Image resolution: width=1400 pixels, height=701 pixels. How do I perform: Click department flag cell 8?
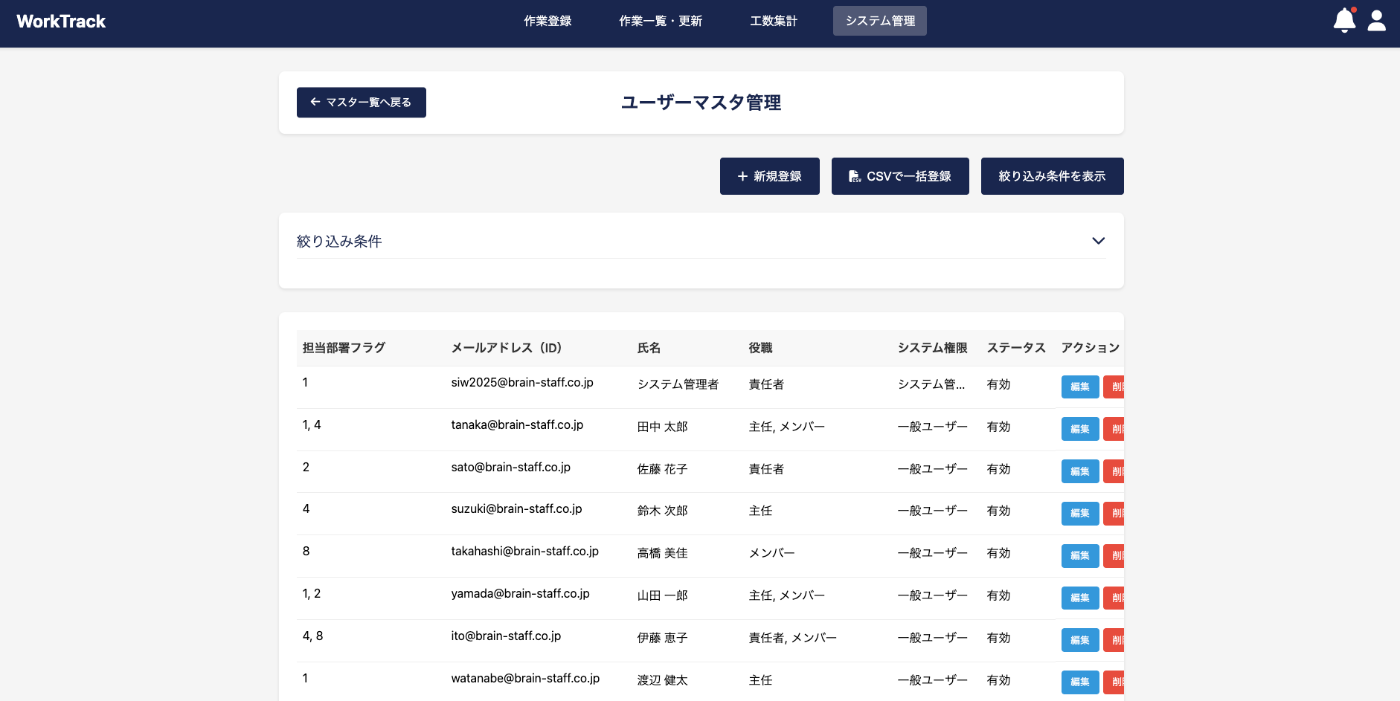tap(306, 551)
